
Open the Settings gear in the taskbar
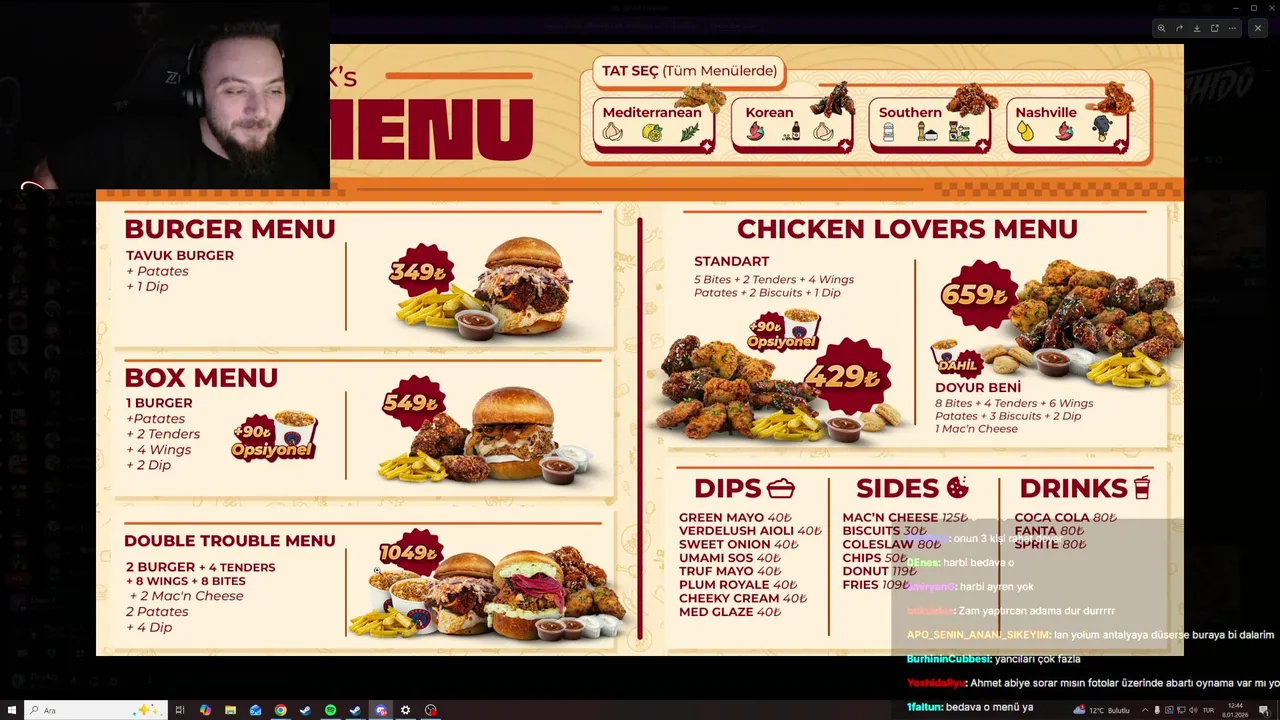[405, 710]
